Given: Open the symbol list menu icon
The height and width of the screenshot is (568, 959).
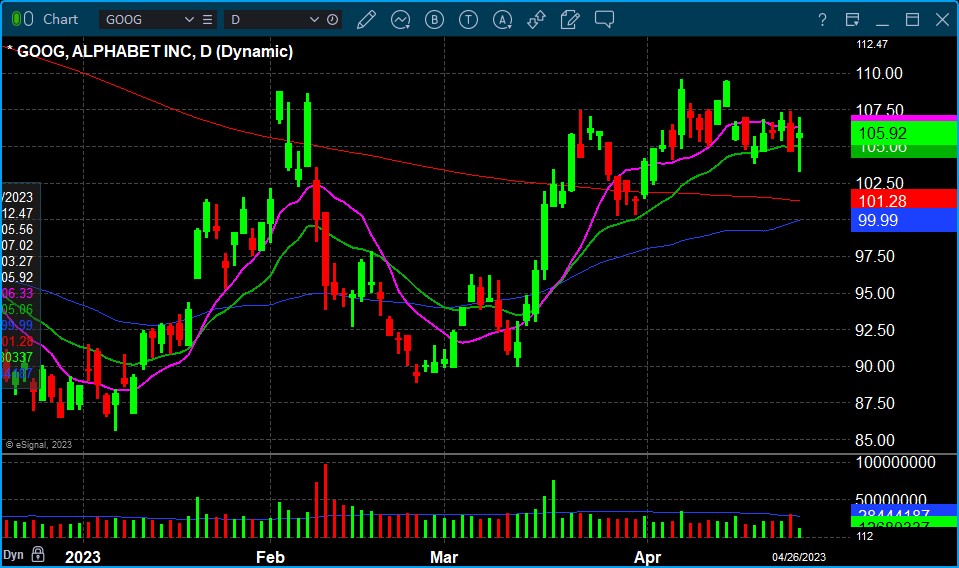Looking at the screenshot, I should coord(207,20).
